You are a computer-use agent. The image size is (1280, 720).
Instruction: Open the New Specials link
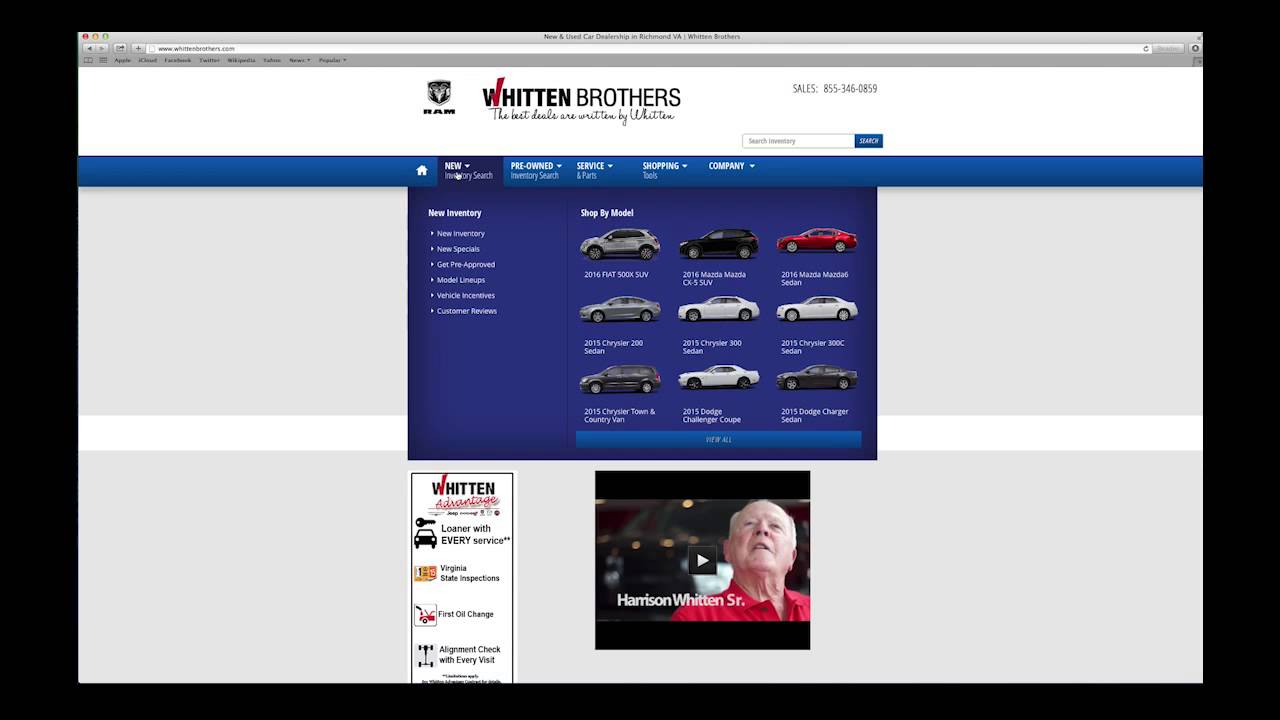[x=458, y=249]
